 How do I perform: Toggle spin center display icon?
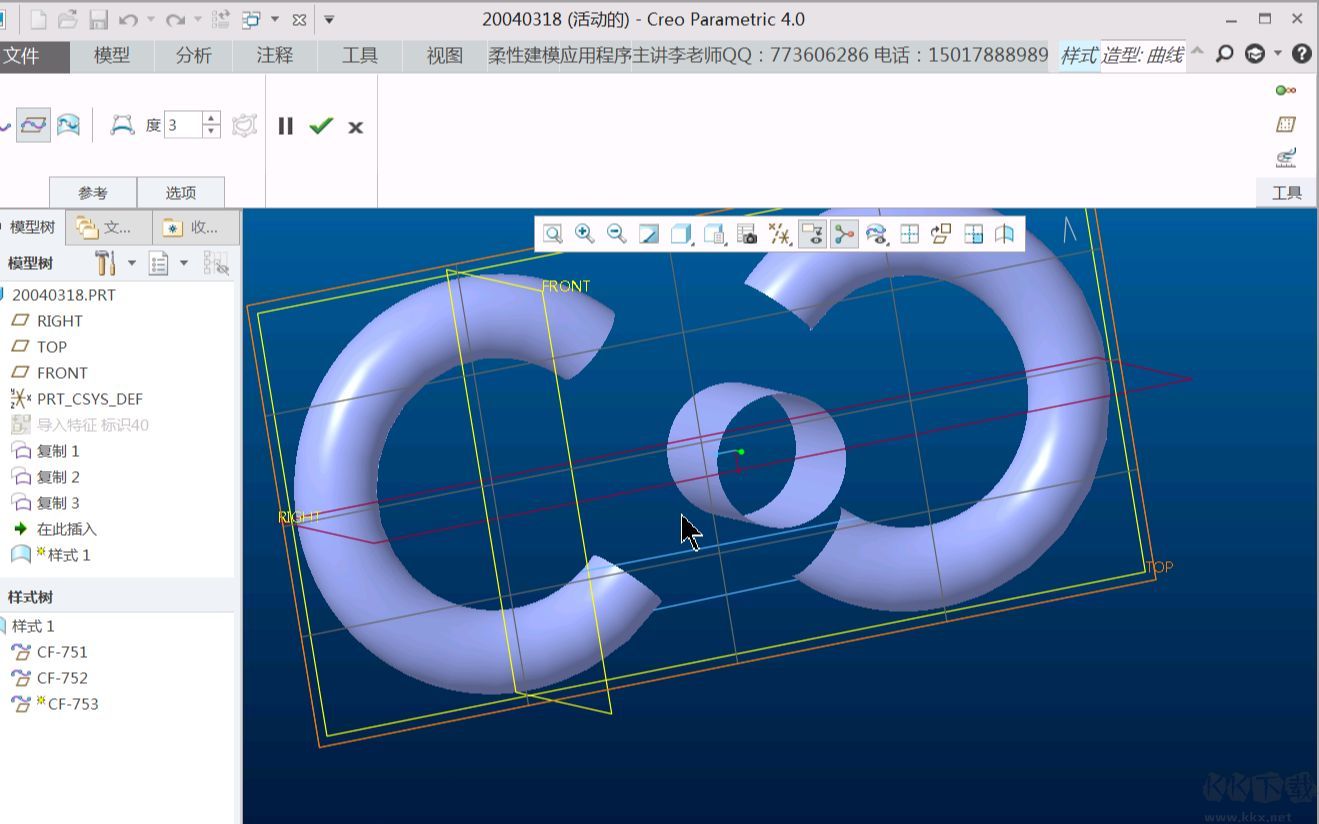coord(844,234)
